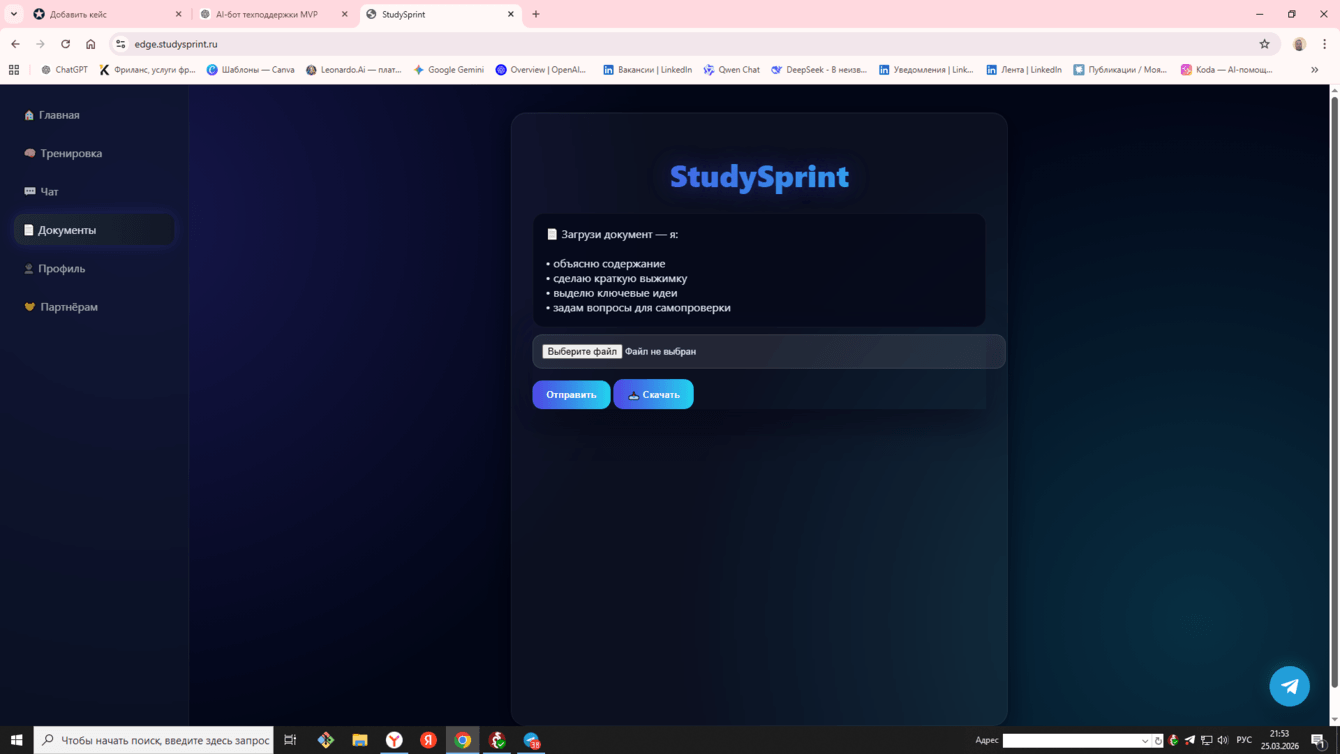Image resolution: width=1340 pixels, height=754 pixels.
Task: Open a new browser tab
Action: pos(536,14)
